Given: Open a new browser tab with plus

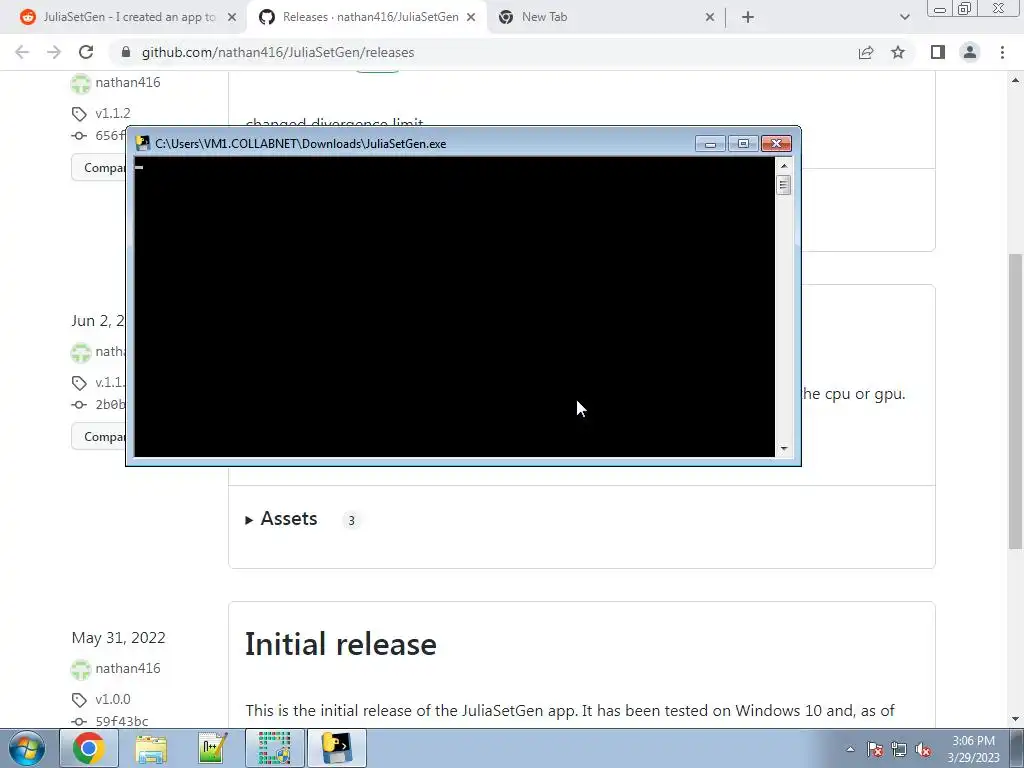Looking at the screenshot, I should click(748, 17).
